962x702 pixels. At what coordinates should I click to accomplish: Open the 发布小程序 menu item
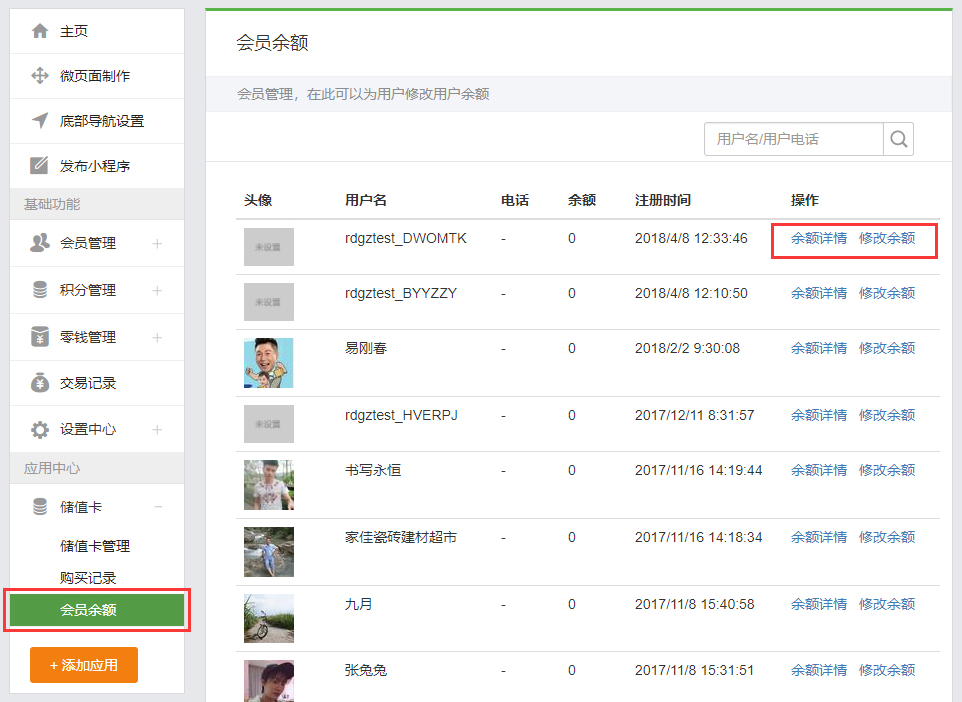pos(97,166)
